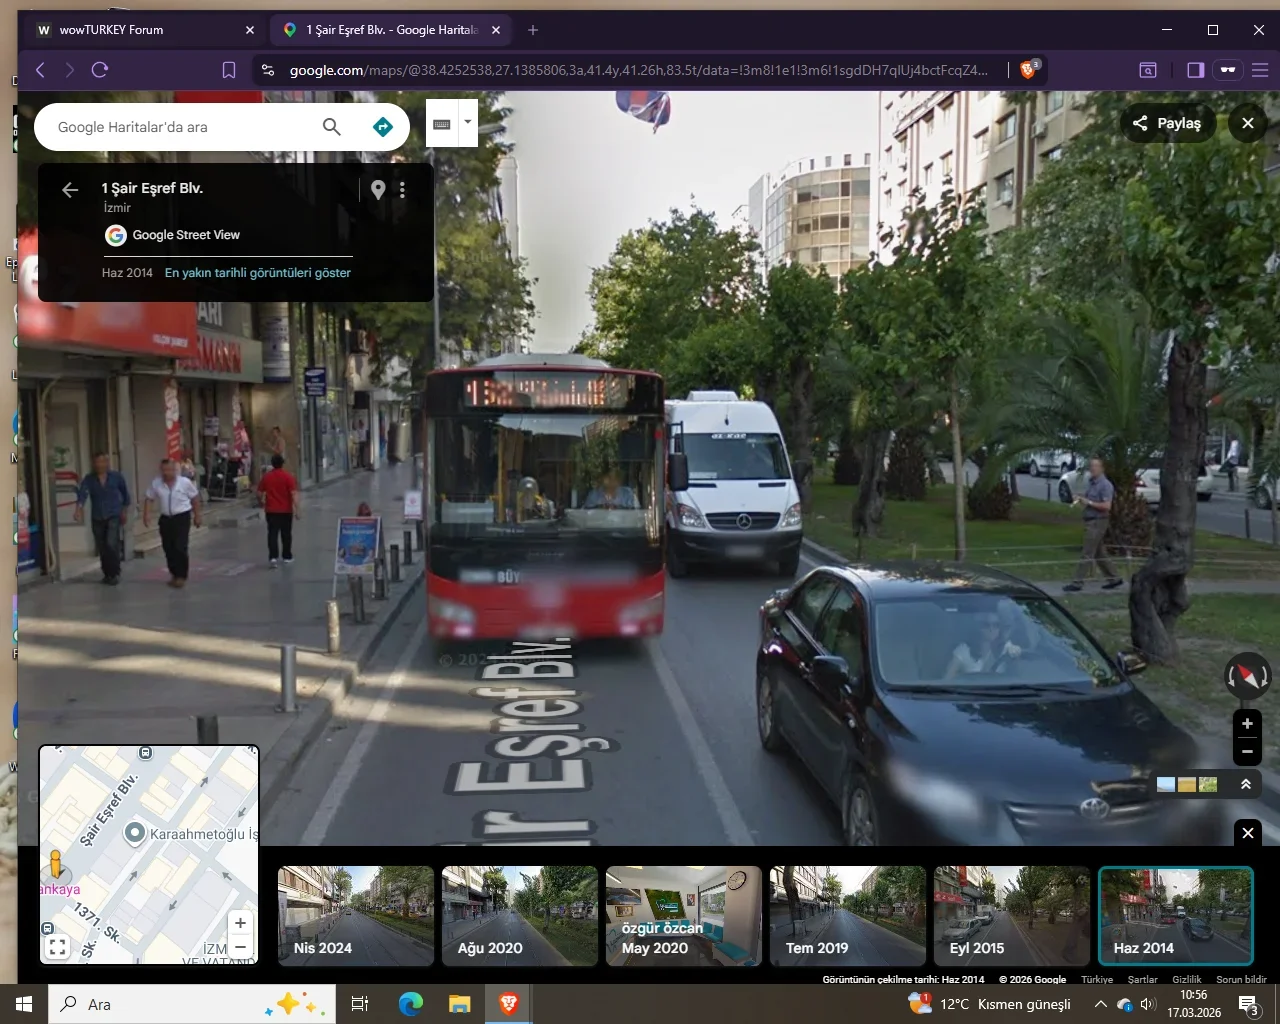Screen dimensions: 1280x1024
Task: Open directions with the blue arrow icon
Action: (382, 127)
